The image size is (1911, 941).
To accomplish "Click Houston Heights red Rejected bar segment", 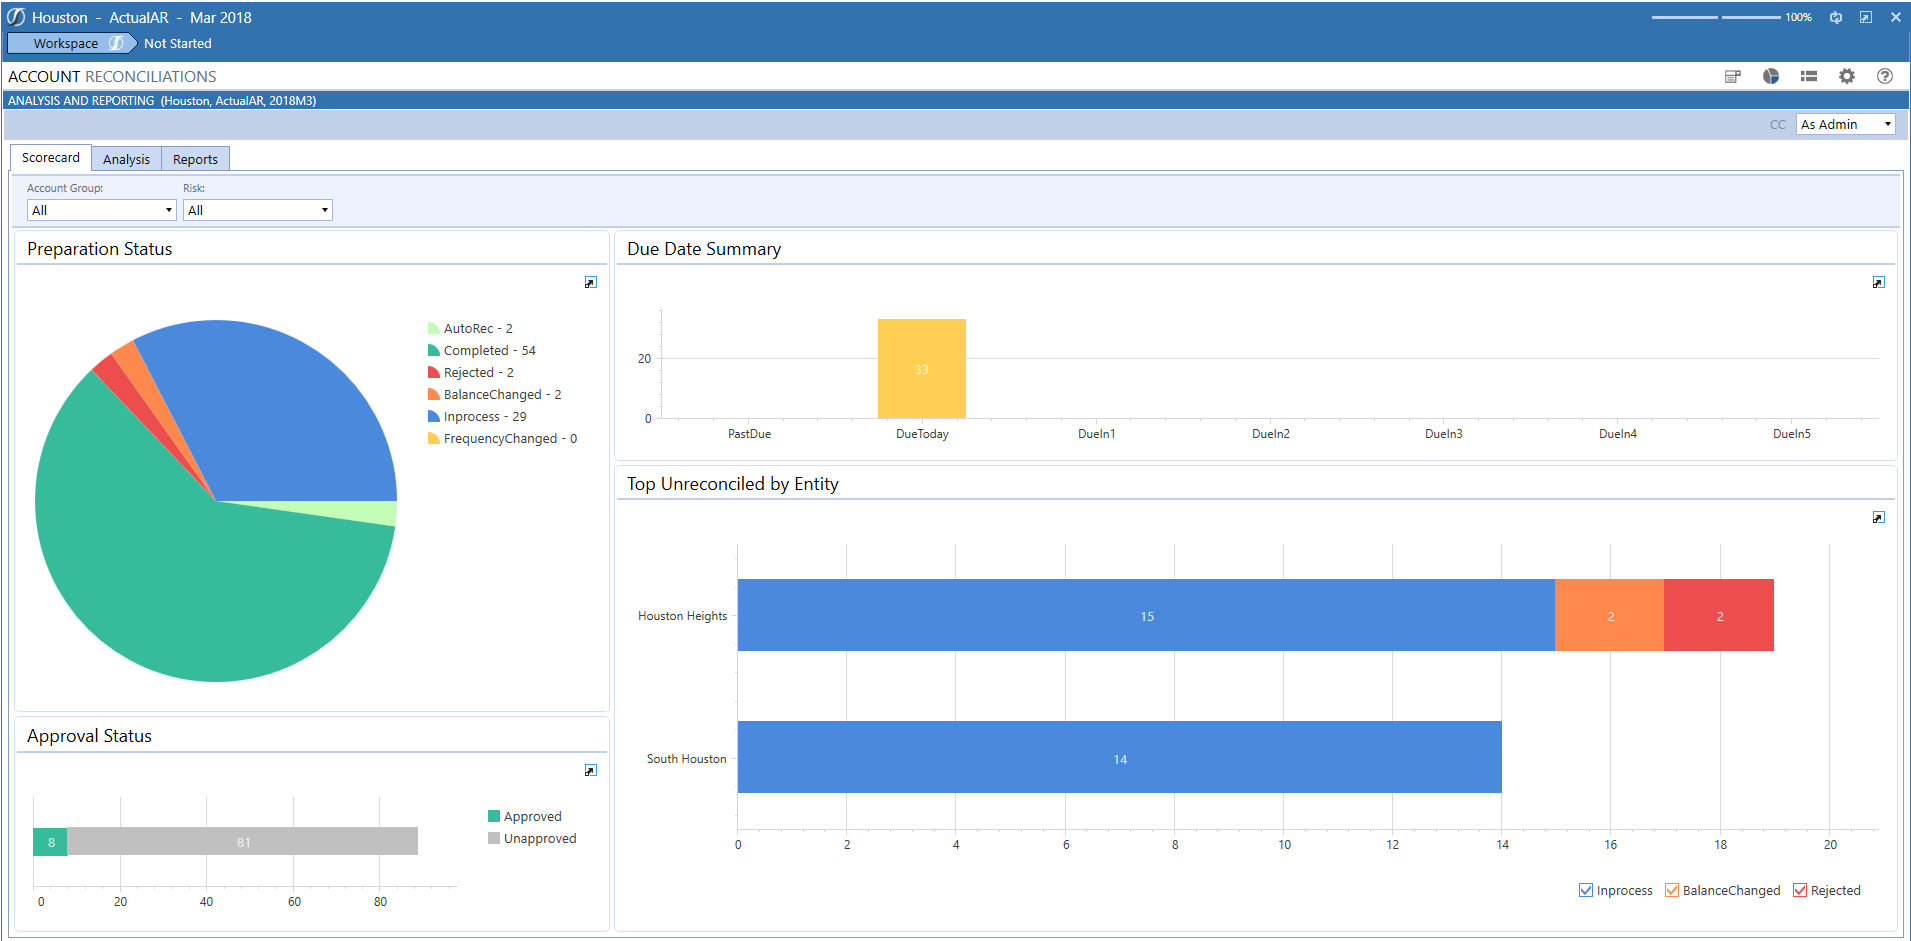I will (x=1719, y=615).
